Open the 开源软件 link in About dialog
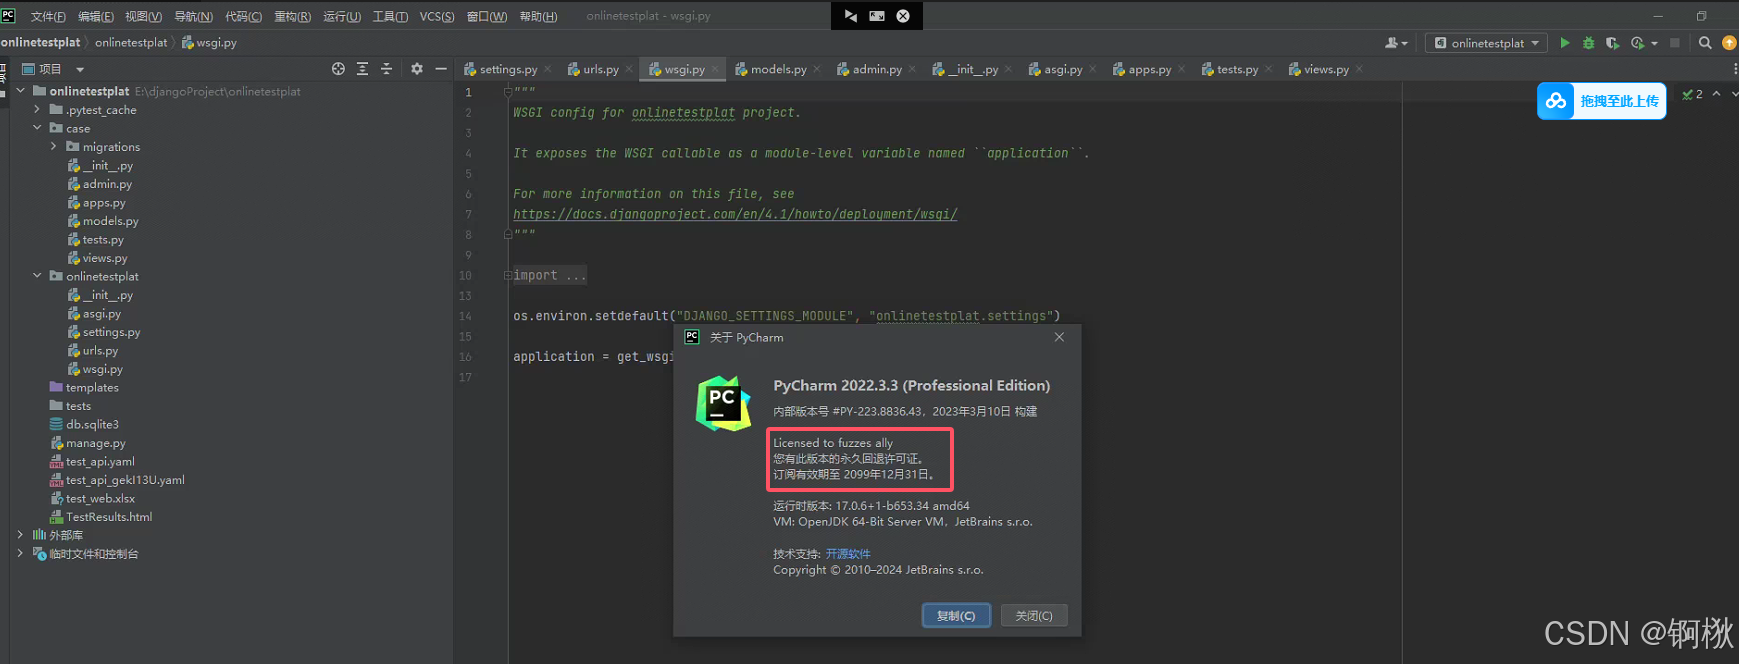The image size is (1739, 664). coord(848,554)
